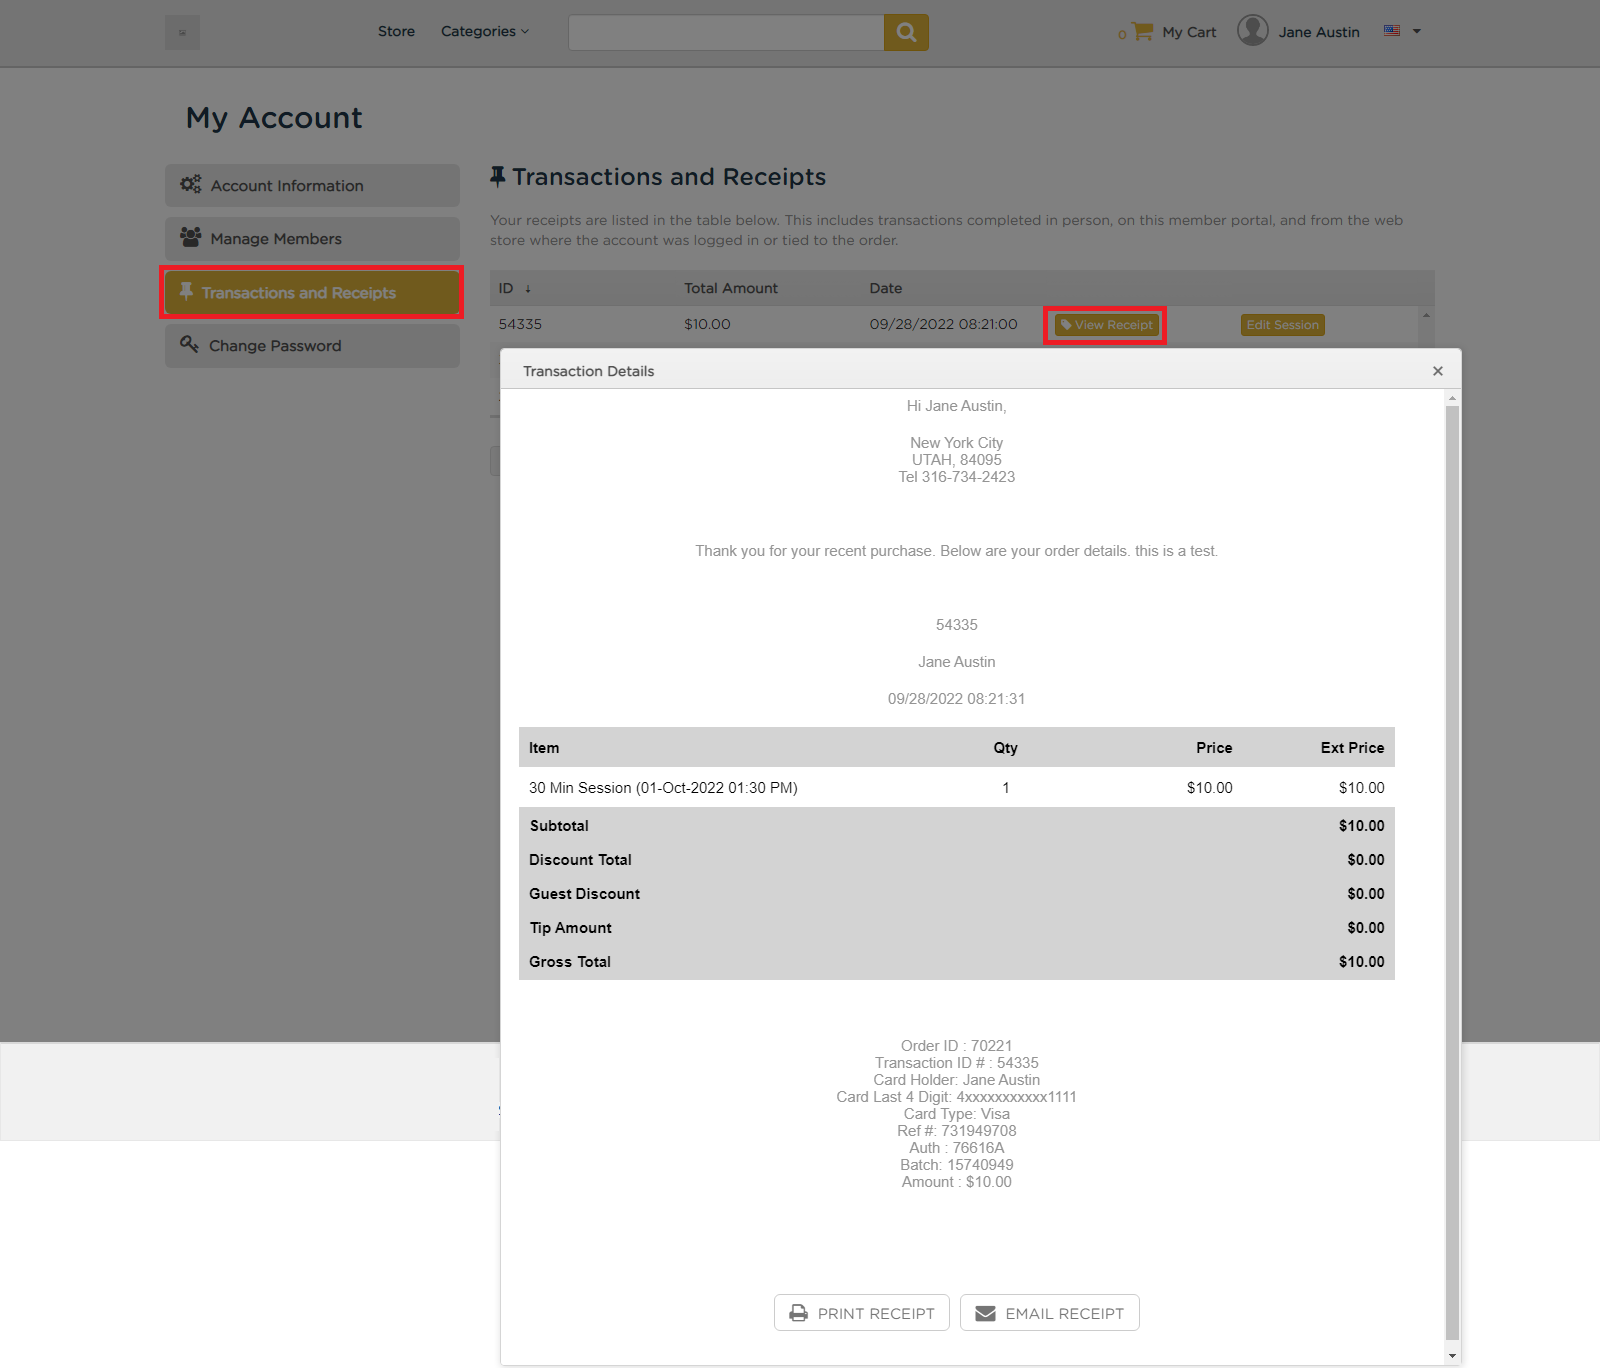
Task: Click into the search input field
Action: (726, 32)
